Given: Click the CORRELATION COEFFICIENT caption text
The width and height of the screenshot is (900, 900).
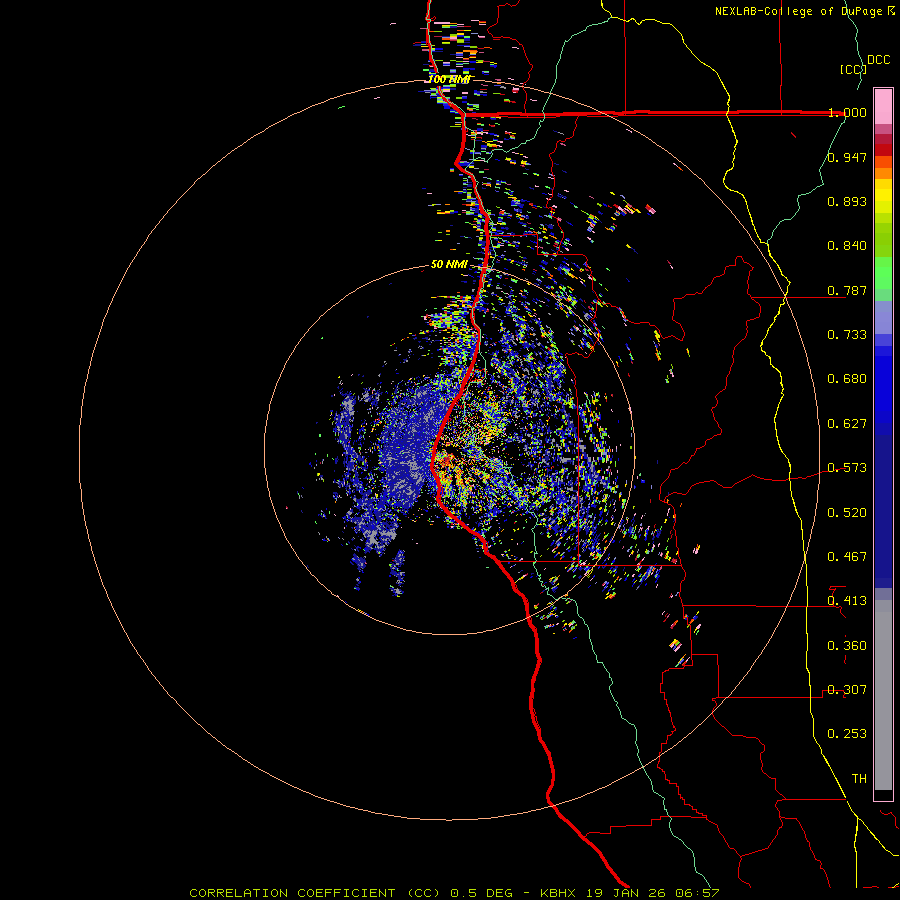Looking at the screenshot, I should pyautogui.click(x=292, y=893).
